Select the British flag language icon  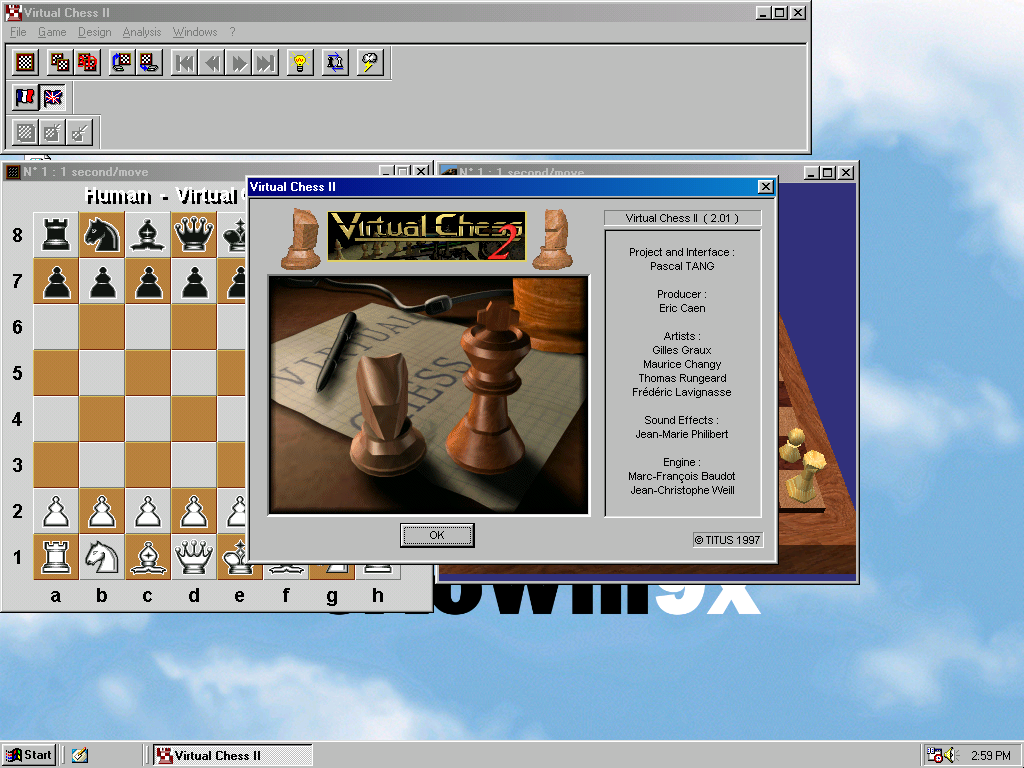tap(52, 97)
